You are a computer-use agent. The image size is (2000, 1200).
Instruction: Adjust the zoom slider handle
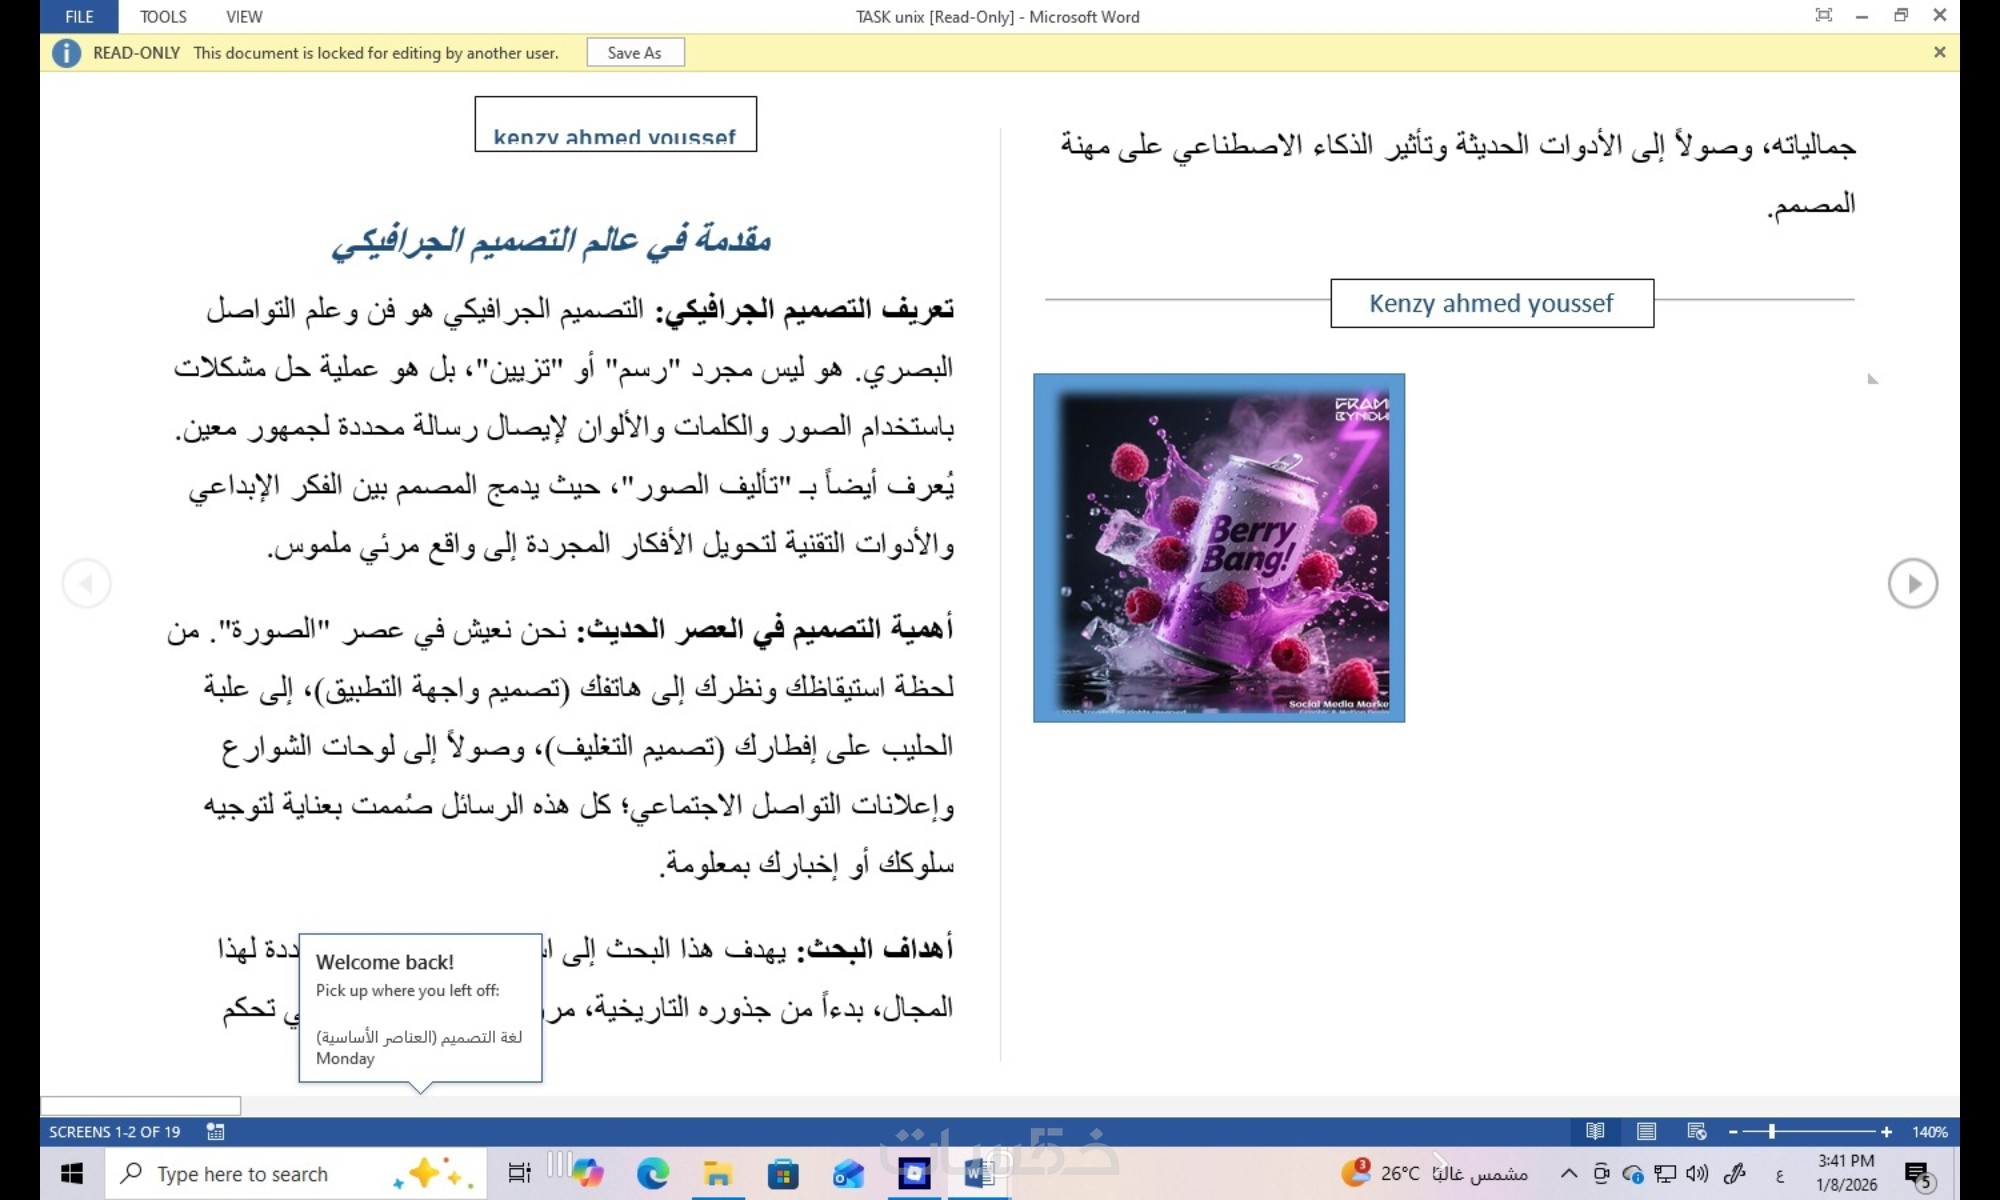(x=1771, y=1131)
